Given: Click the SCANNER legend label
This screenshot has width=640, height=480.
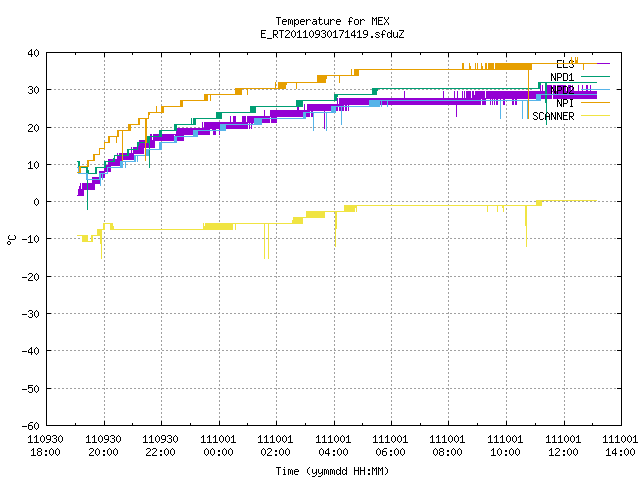Looking at the screenshot, I should point(553,116).
